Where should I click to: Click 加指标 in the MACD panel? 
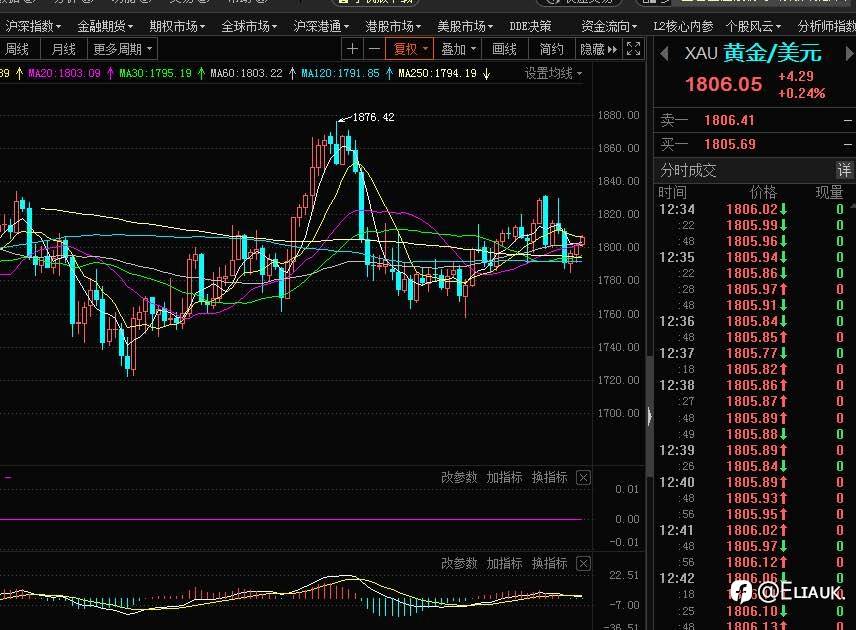tap(504, 563)
